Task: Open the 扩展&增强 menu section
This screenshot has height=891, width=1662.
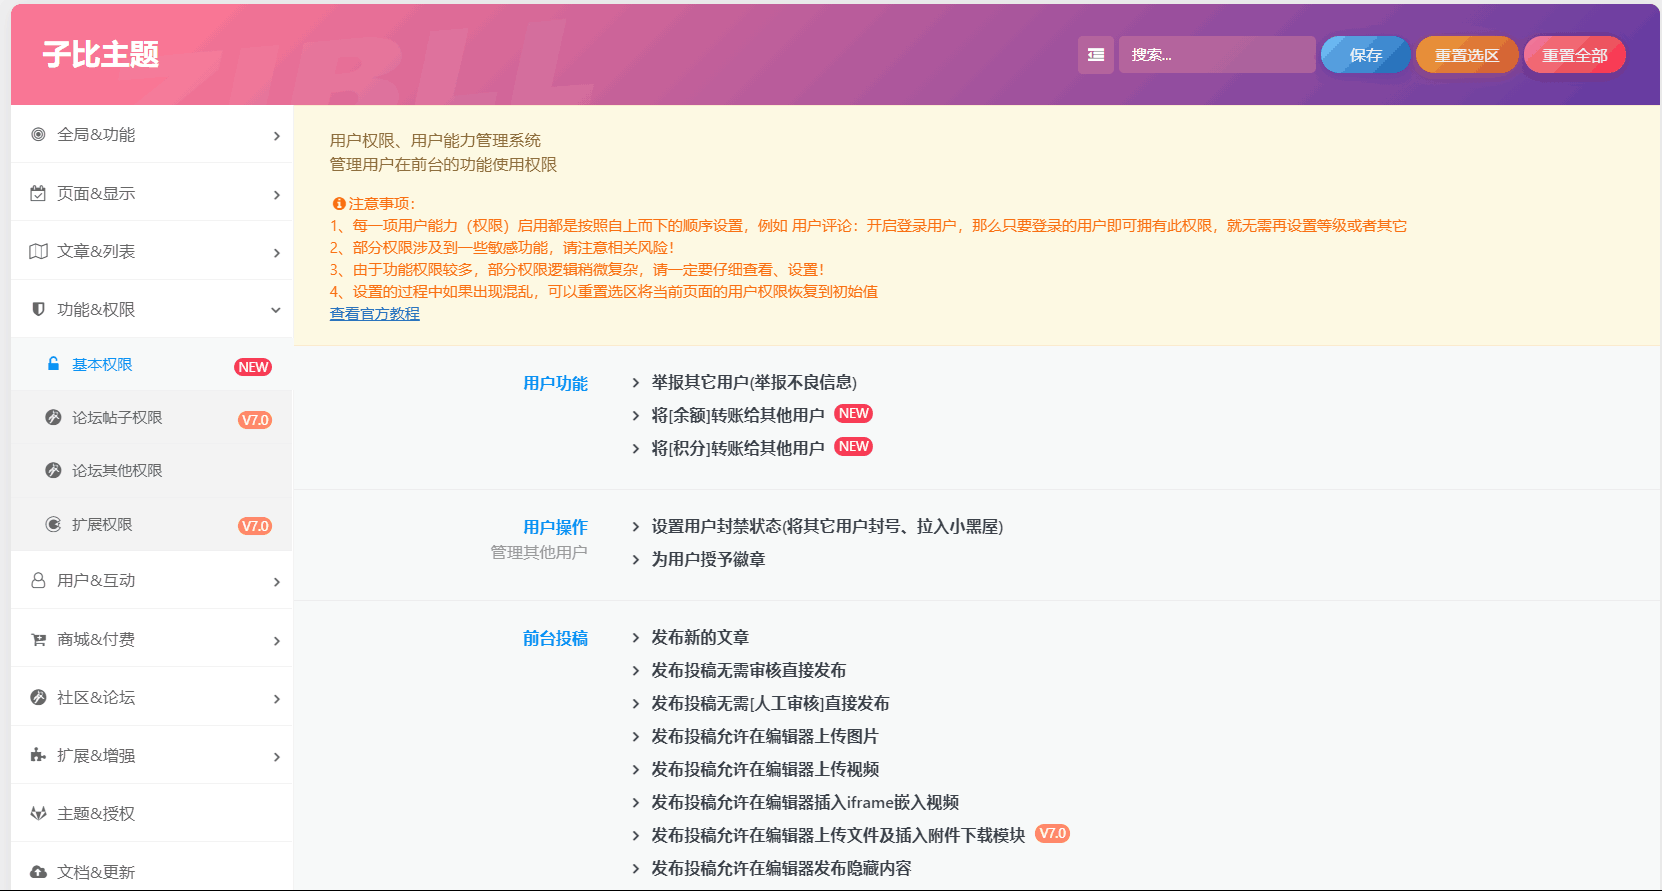Action: click(x=152, y=755)
